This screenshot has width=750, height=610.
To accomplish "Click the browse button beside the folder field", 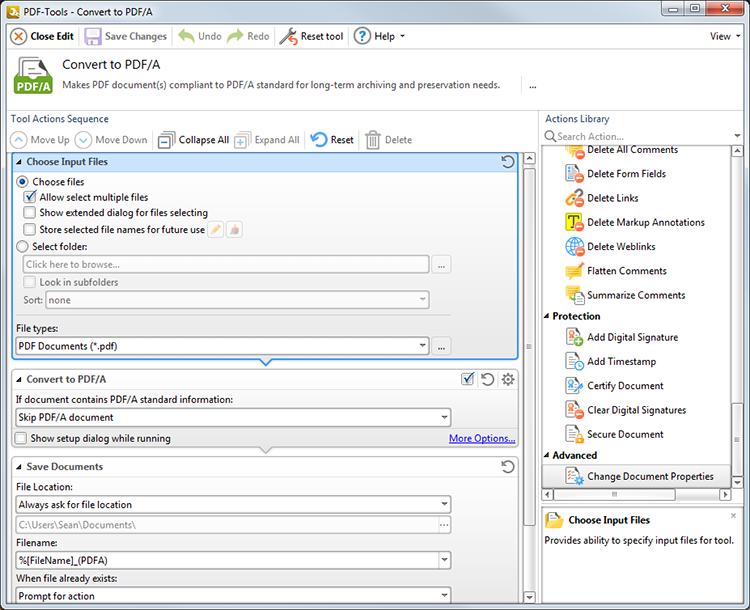I will [x=441, y=265].
